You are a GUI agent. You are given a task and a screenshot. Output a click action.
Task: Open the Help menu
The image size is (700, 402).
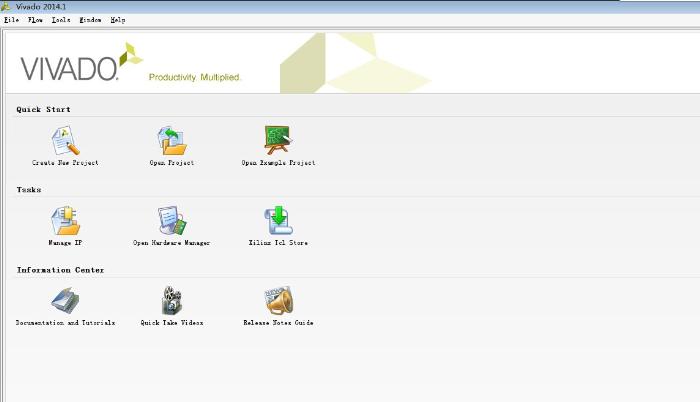pos(118,20)
